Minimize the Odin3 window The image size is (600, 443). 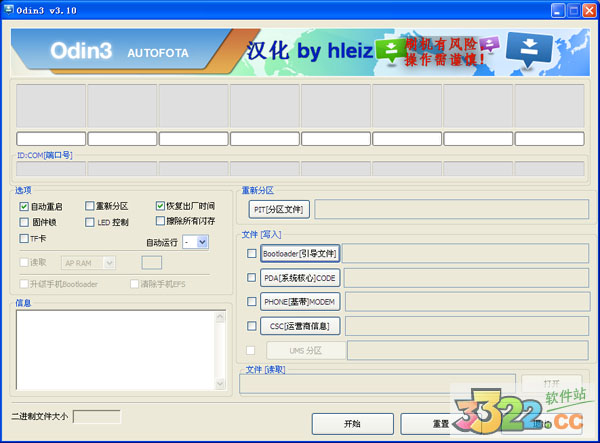(558, 10)
